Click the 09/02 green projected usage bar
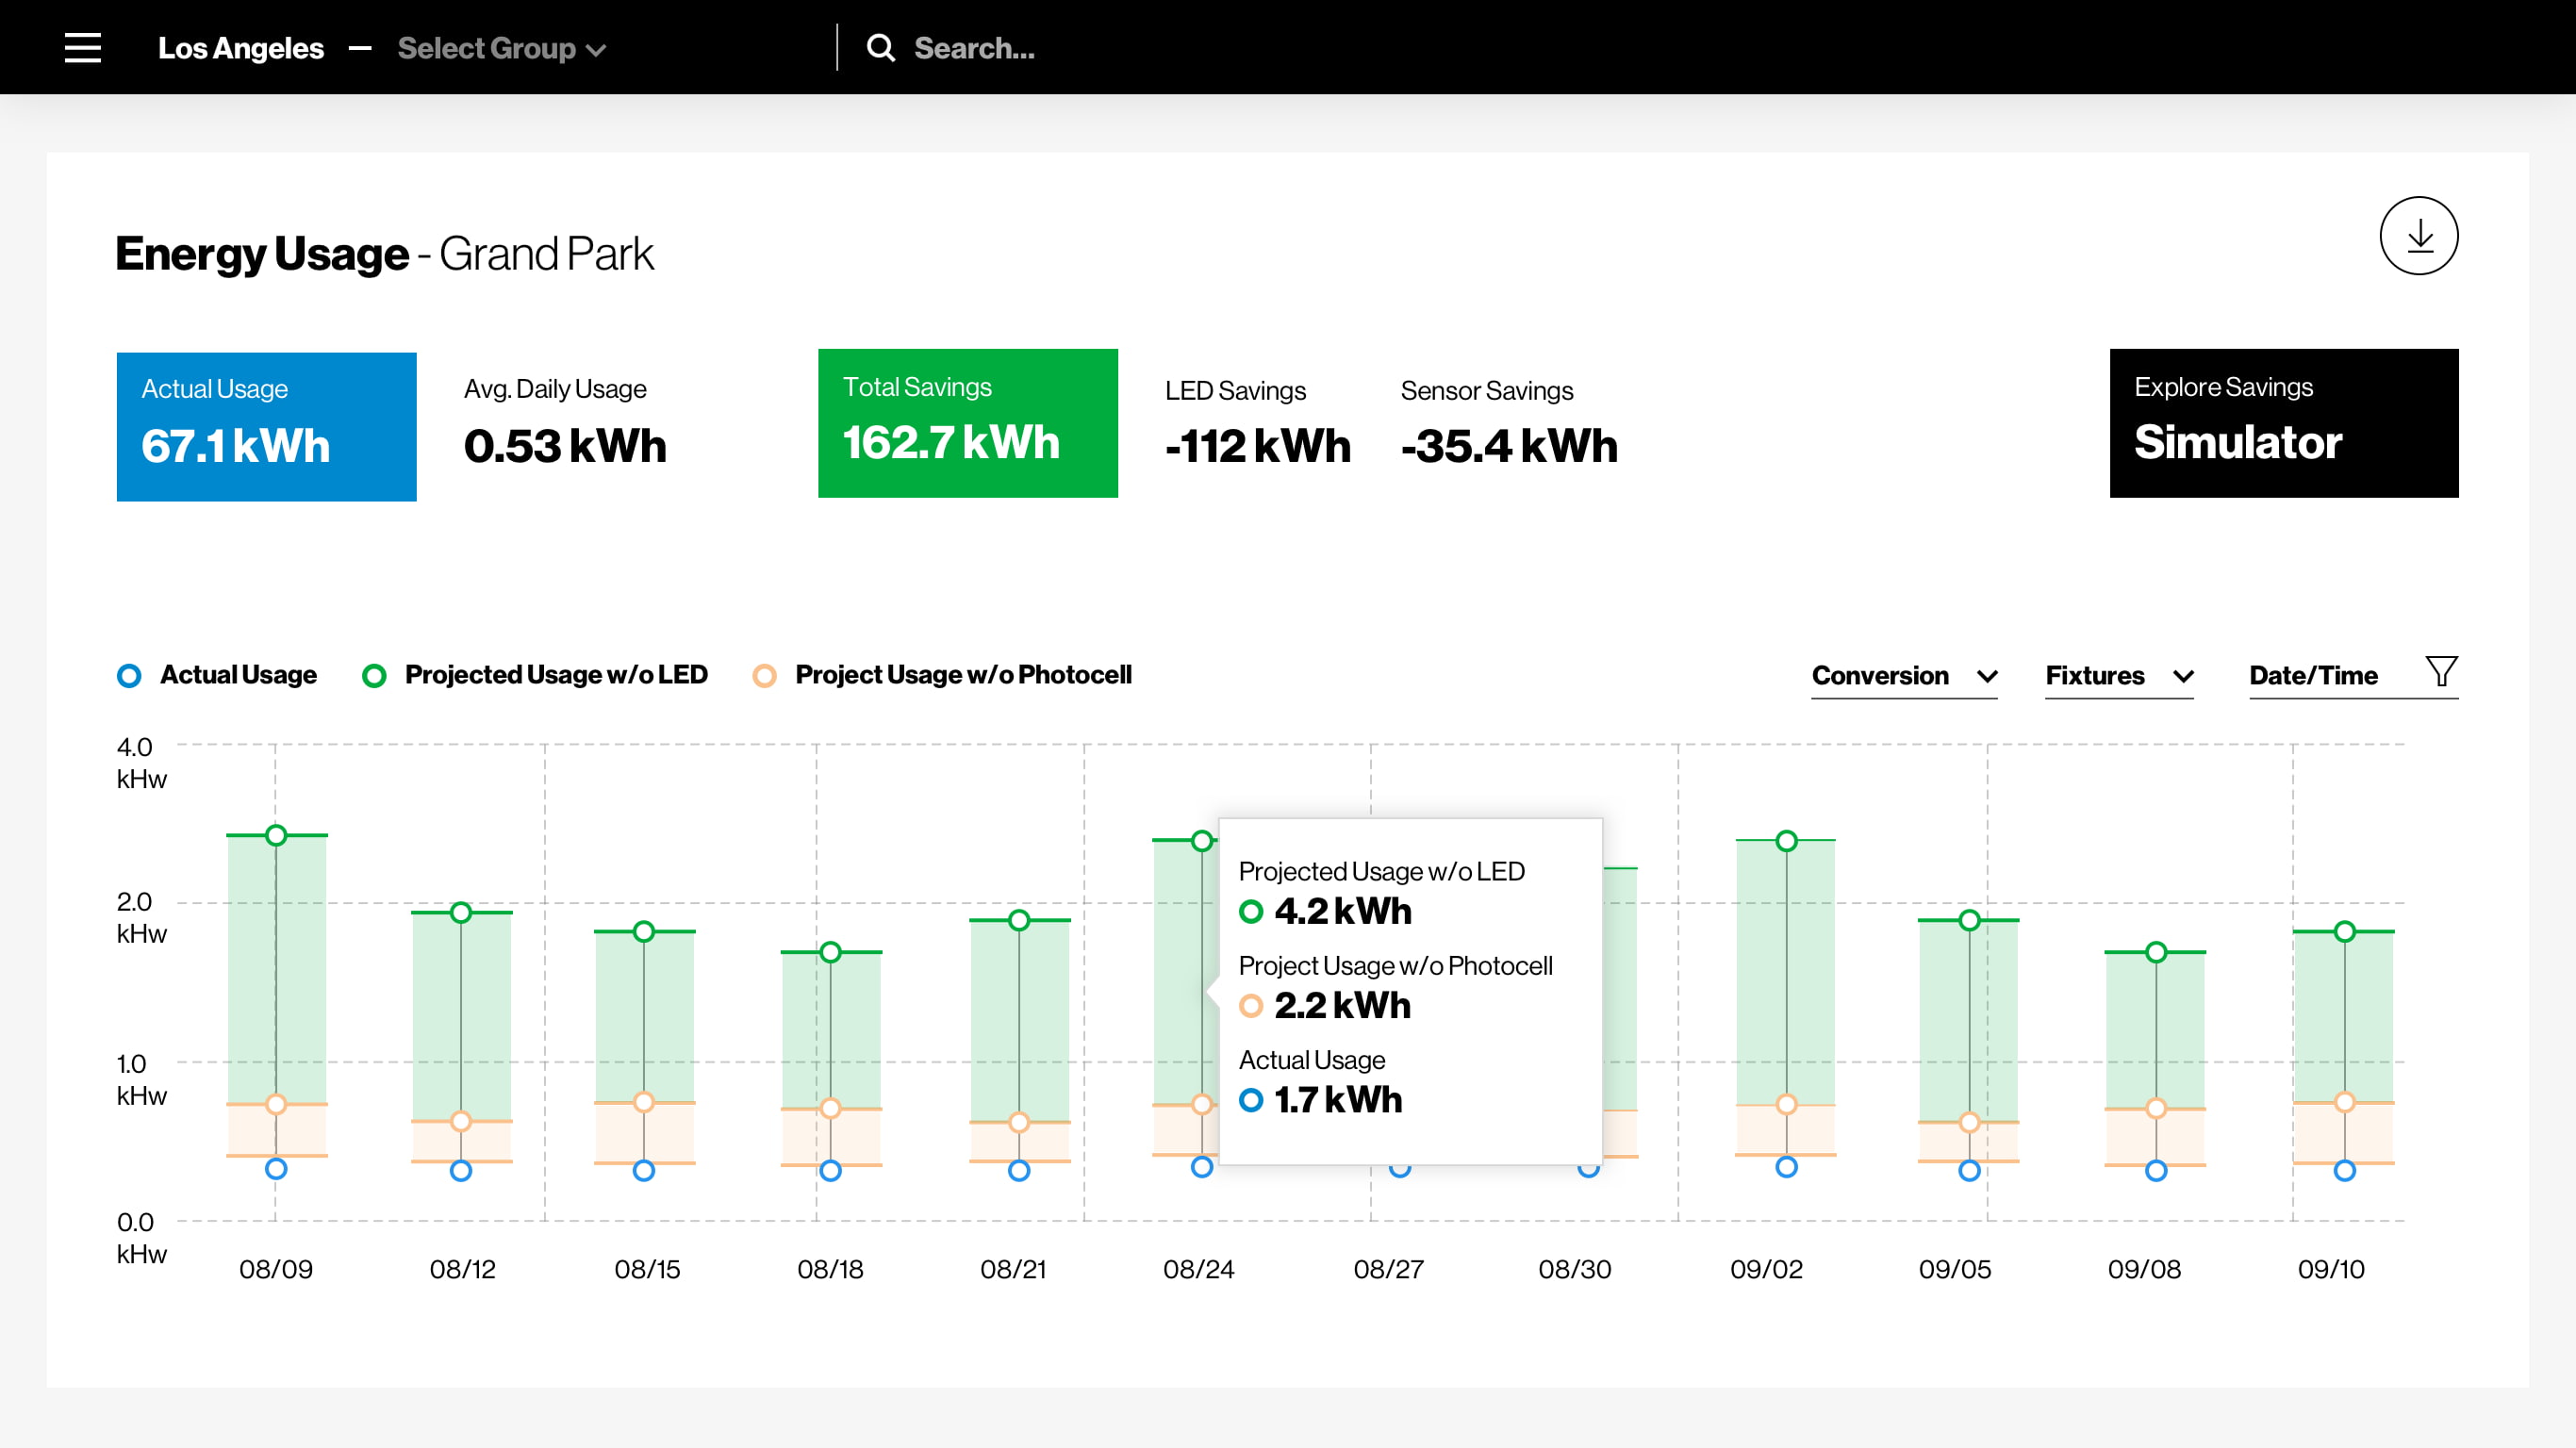Screen dimensions: 2576x1448 1786,972
